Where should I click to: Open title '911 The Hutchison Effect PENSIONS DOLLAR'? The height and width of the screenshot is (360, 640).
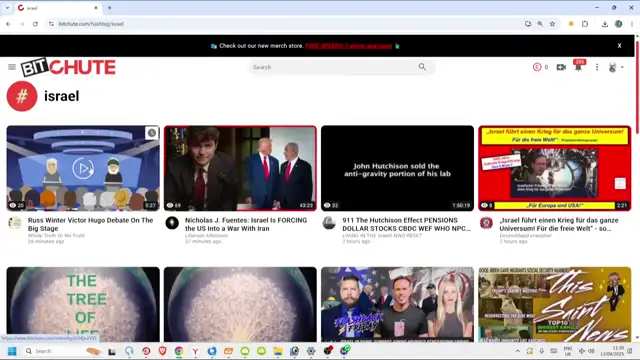click(x=406, y=224)
